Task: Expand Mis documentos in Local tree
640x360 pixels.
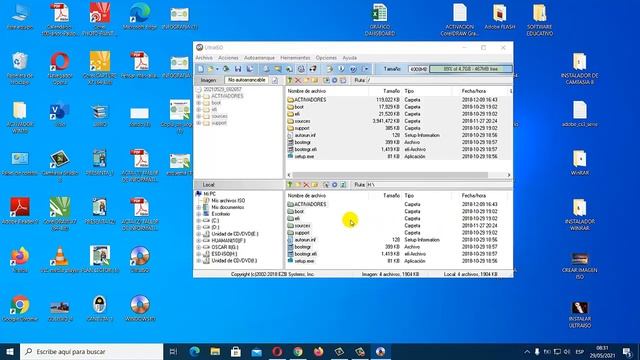Action: coord(199,207)
